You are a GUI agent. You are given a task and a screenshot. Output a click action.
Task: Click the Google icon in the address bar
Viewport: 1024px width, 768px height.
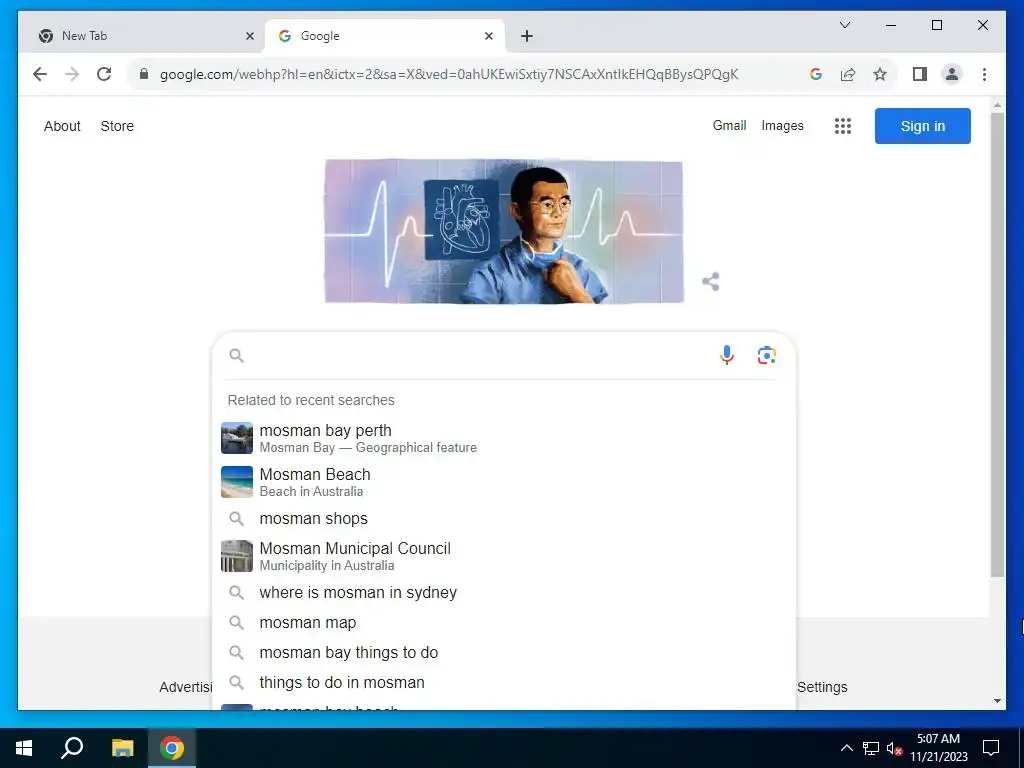(x=816, y=74)
